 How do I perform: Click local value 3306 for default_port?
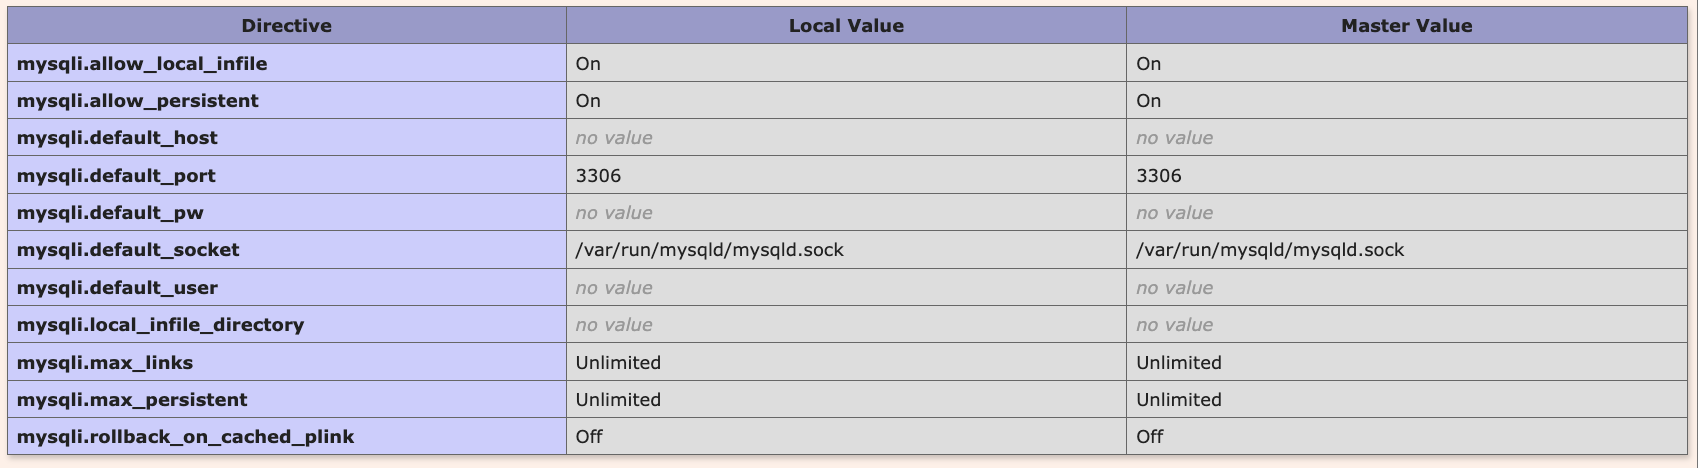point(598,176)
